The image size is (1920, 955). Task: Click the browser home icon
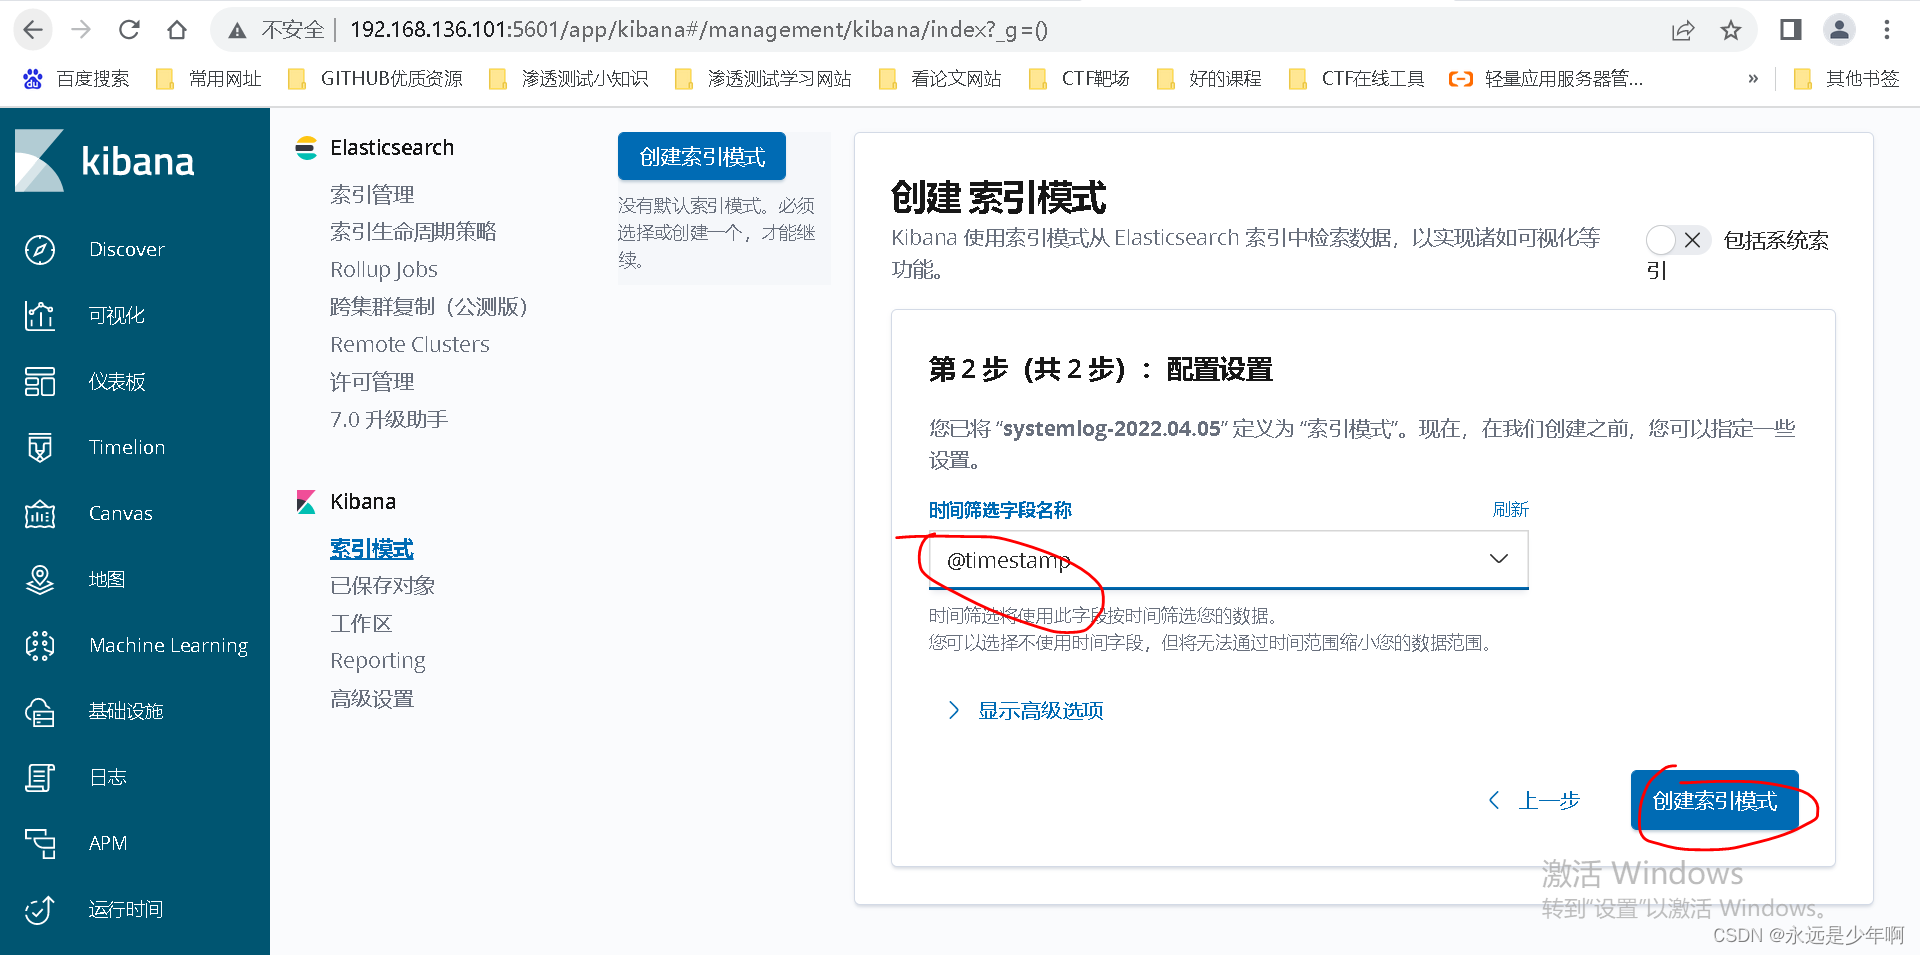pyautogui.click(x=177, y=30)
